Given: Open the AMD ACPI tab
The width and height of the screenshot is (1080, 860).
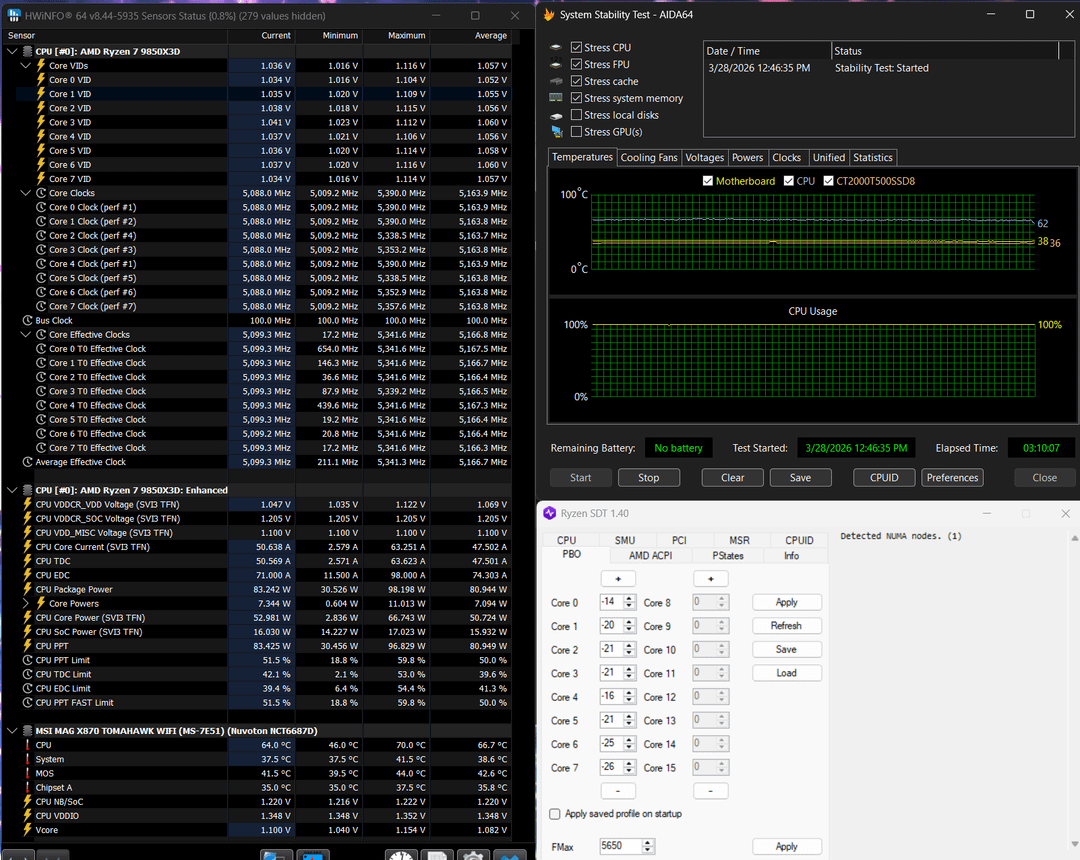Looking at the screenshot, I should 653,555.
